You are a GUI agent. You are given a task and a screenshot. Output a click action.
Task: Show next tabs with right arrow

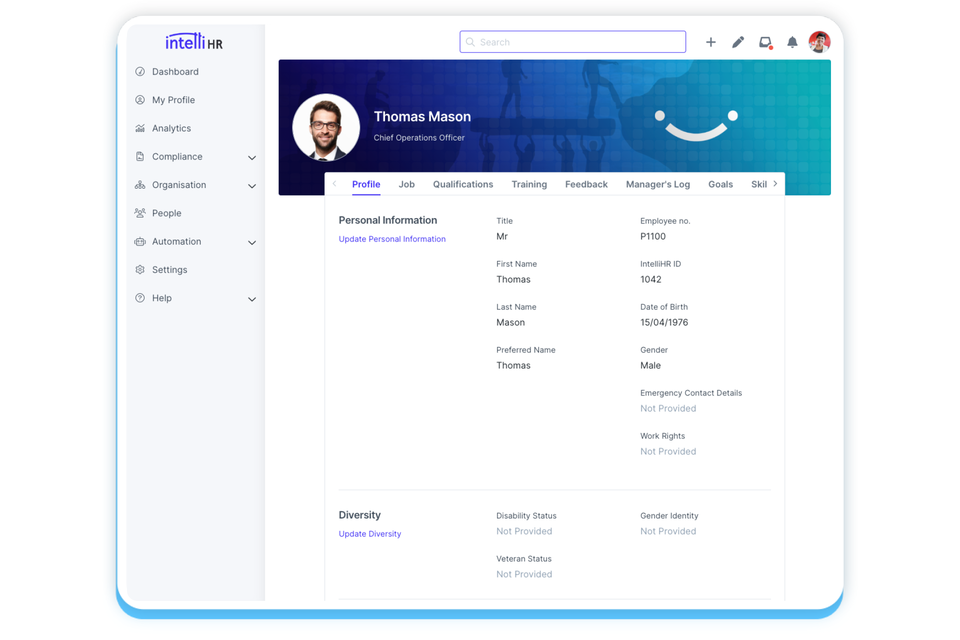(775, 184)
